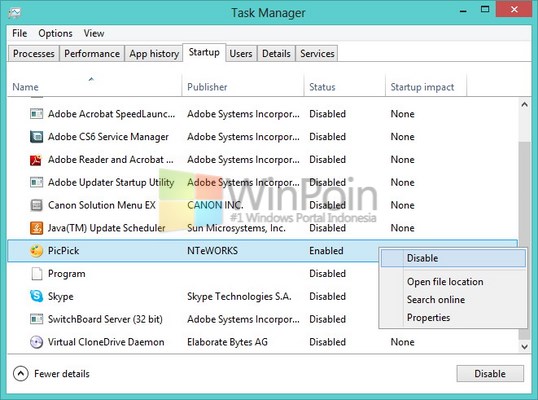Select the Java(TM) Update Scheduler name
The width and height of the screenshot is (538, 400).
click(x=106, y=228)
